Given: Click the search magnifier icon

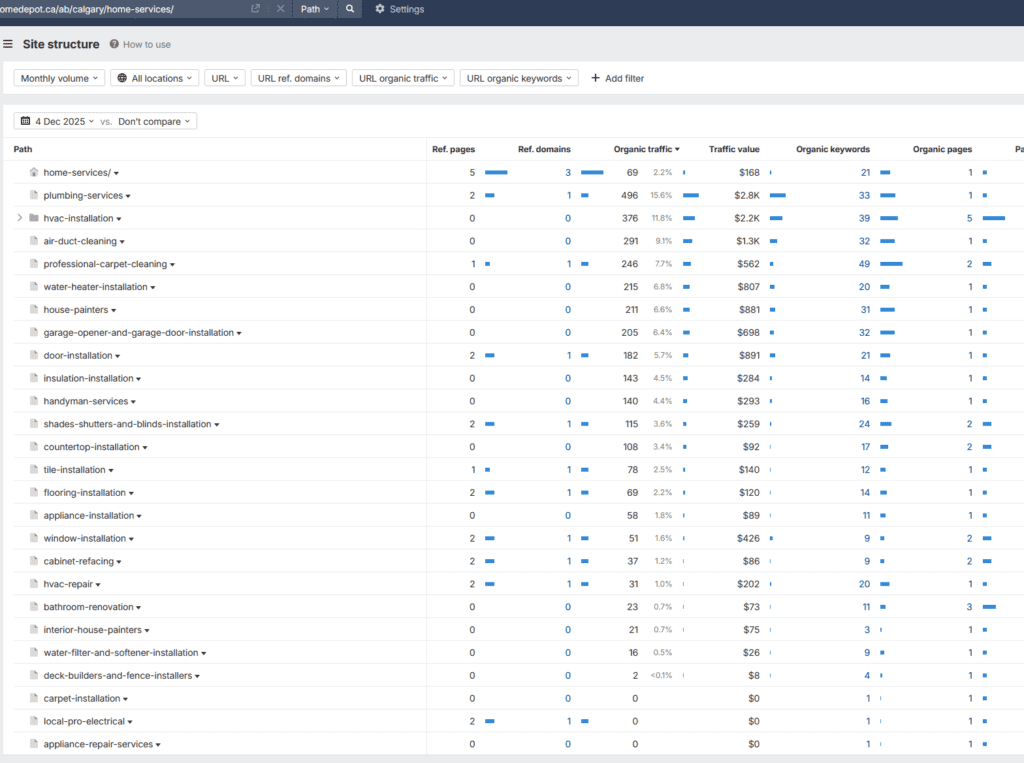Looking at the screenshot, I should [x=349, y=9].
